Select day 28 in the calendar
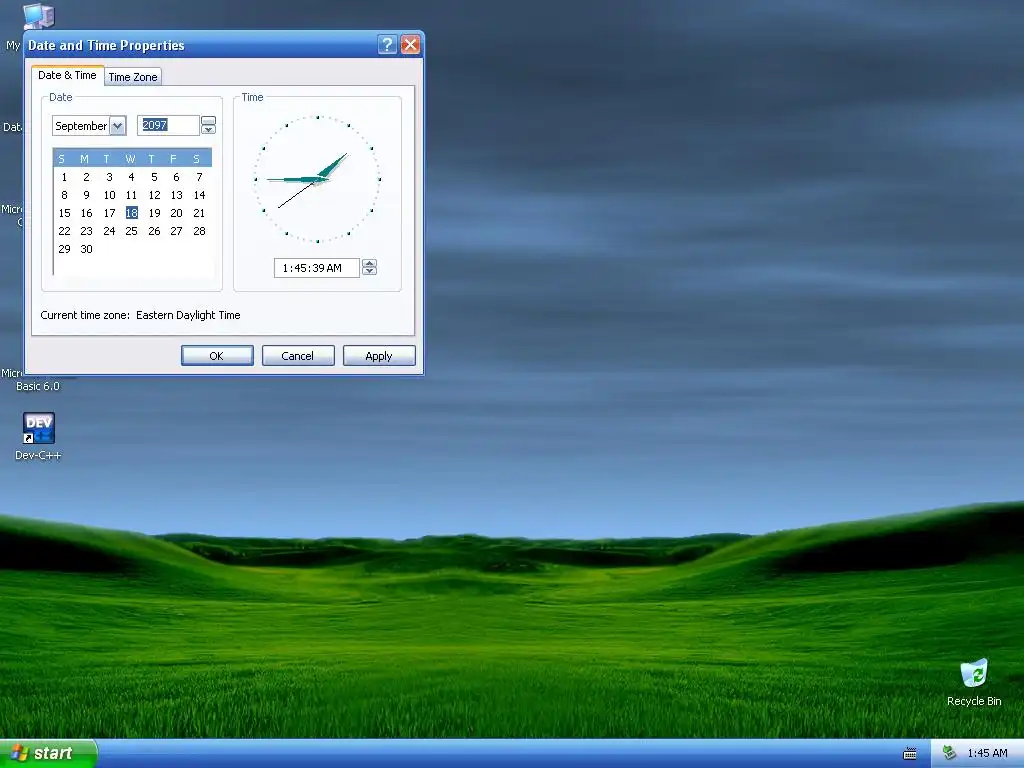This screenshot has height=768, width=1024. [199, 231]
